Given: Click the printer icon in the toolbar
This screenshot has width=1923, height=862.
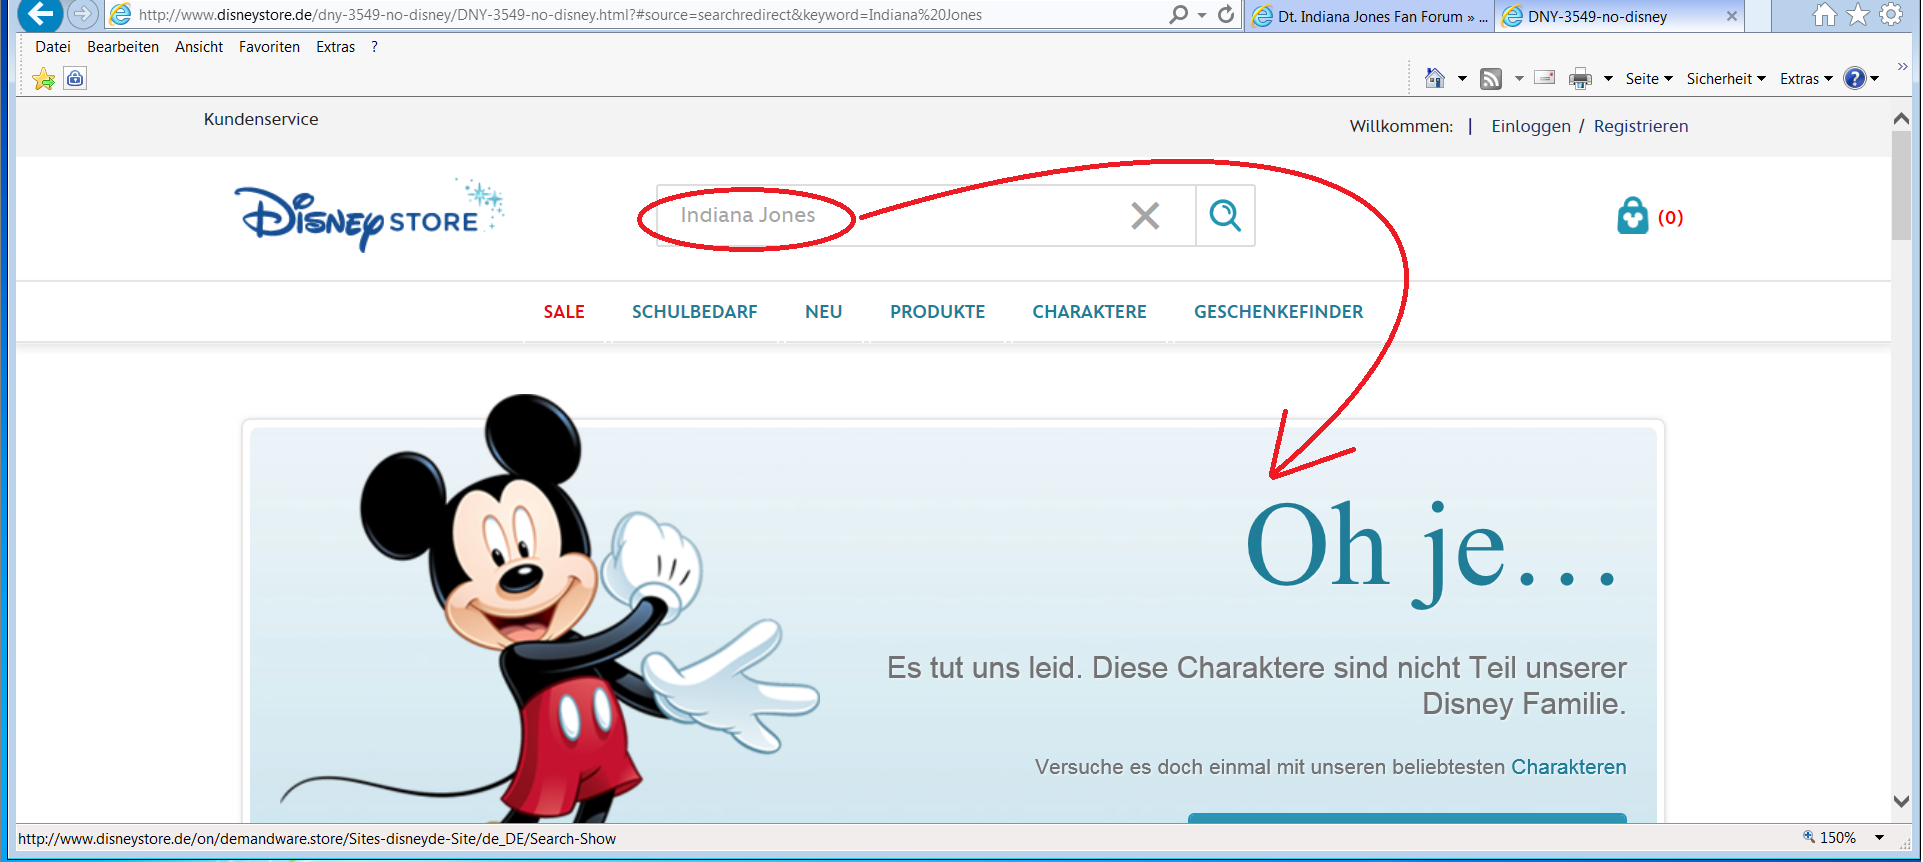Looking at the screenshot, I should [x=1580, y=79].
